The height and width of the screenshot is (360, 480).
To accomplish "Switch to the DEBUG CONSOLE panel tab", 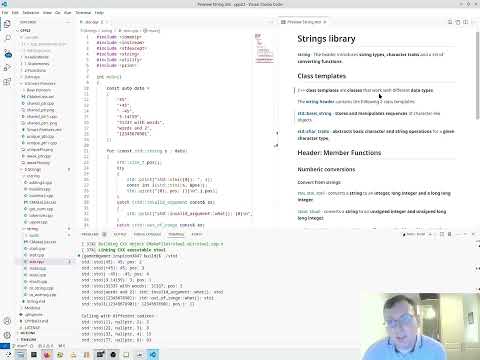I will tap(147, 234).
